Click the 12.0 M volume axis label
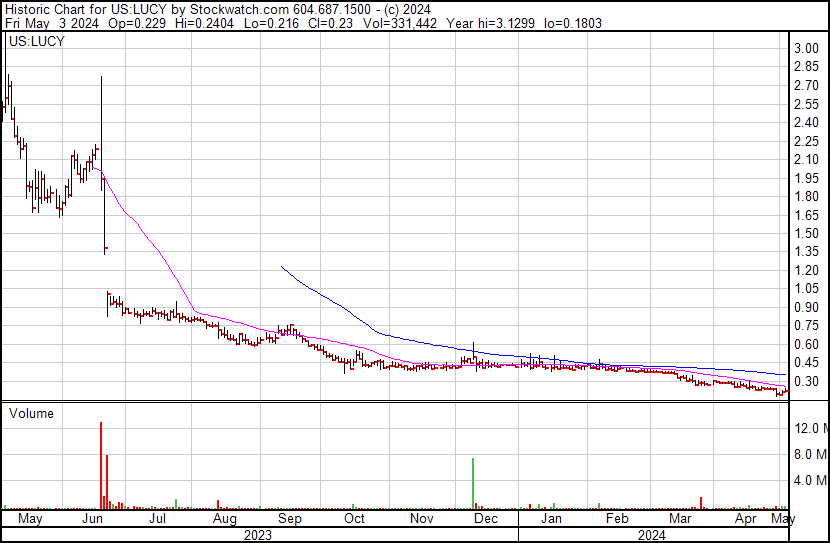Viewport: 830px width, 543px height. [811, 428]
